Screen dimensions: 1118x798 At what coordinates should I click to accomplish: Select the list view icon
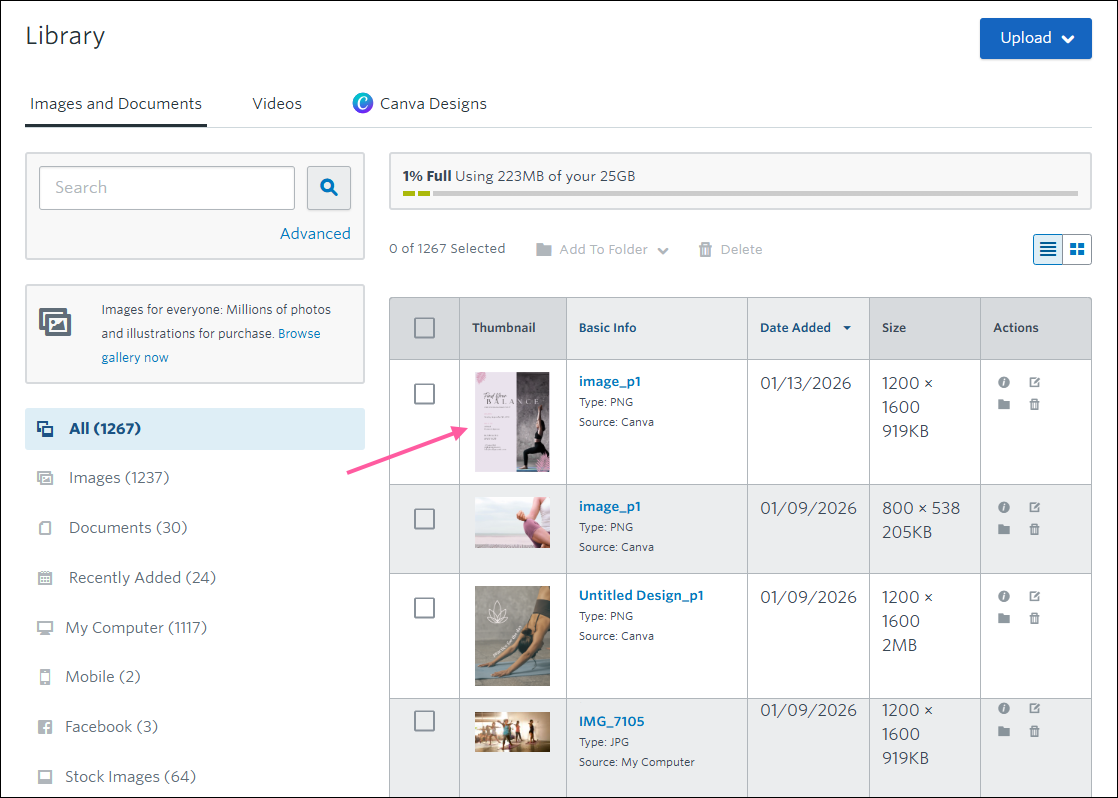point(1047,249)
